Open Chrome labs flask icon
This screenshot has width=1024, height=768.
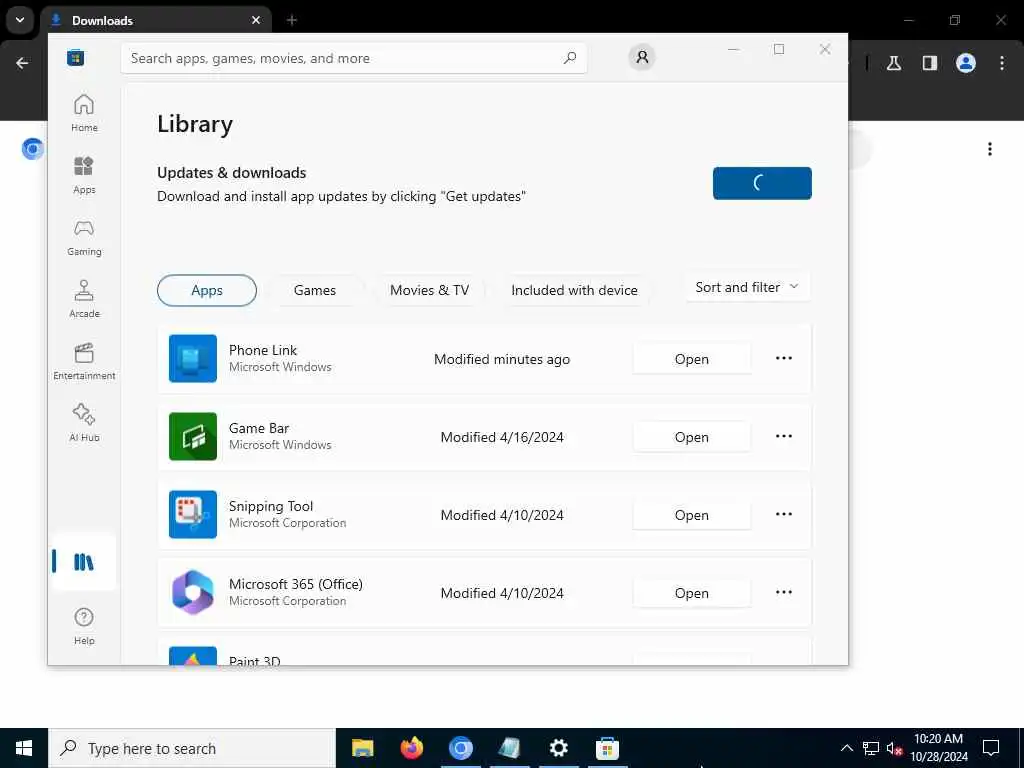tap(894, 63)
